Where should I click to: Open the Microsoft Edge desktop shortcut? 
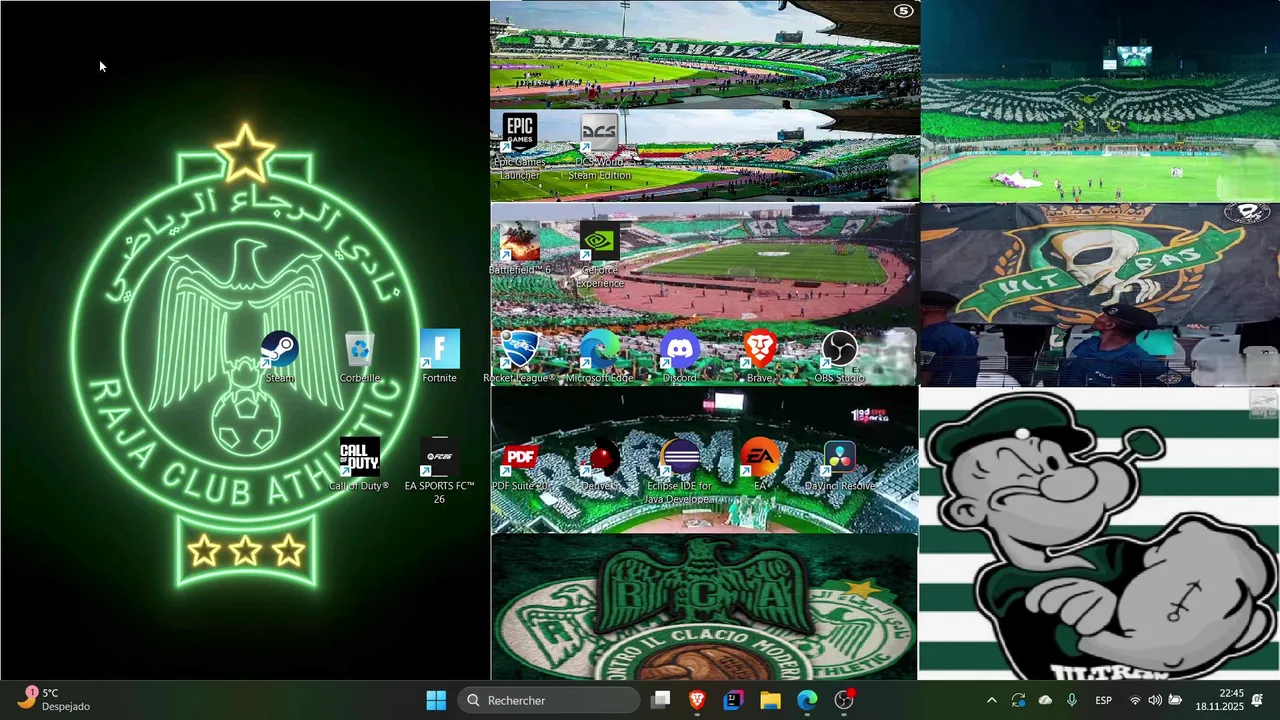599,357
